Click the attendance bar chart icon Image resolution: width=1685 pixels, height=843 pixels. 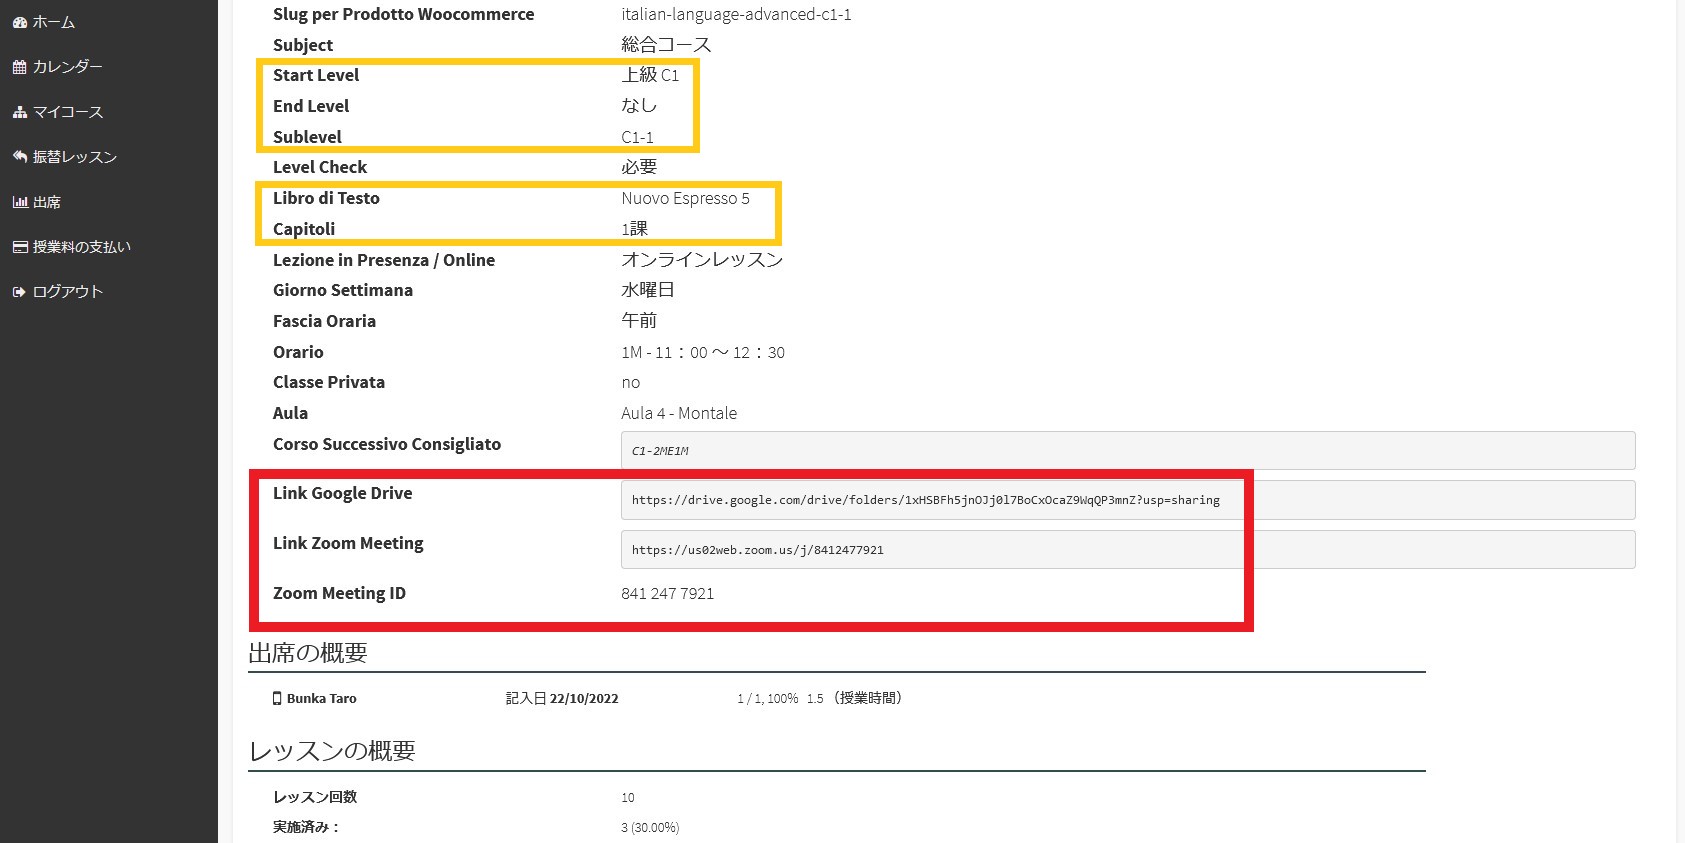tap(19, 202)
